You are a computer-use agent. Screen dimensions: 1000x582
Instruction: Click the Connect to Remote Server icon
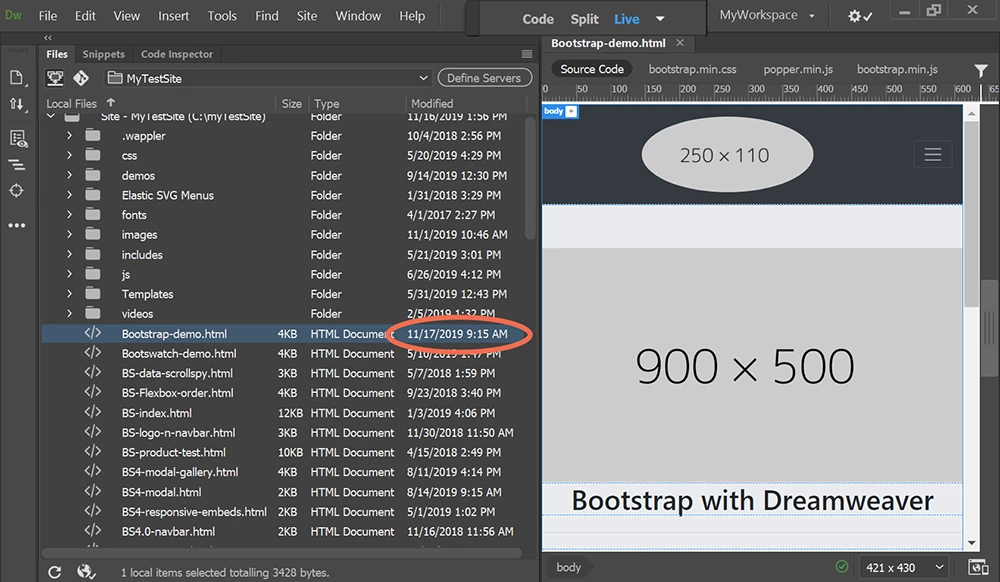55,78
